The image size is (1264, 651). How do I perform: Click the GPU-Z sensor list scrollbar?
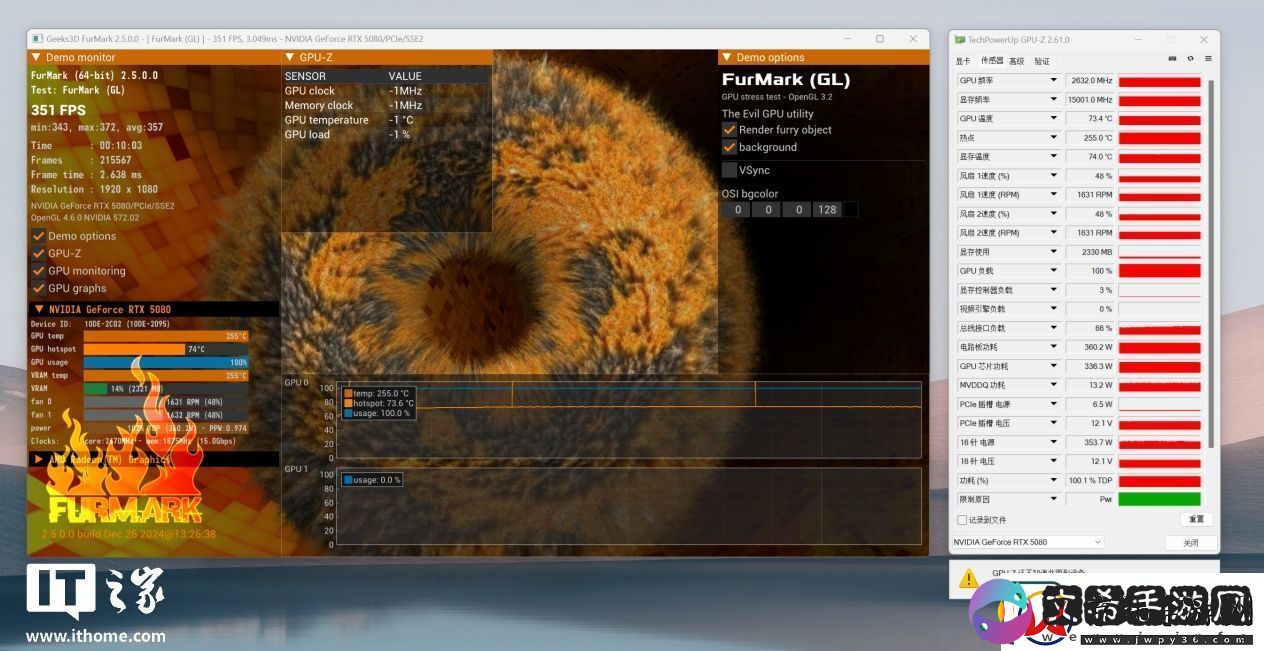point(1209,264)
